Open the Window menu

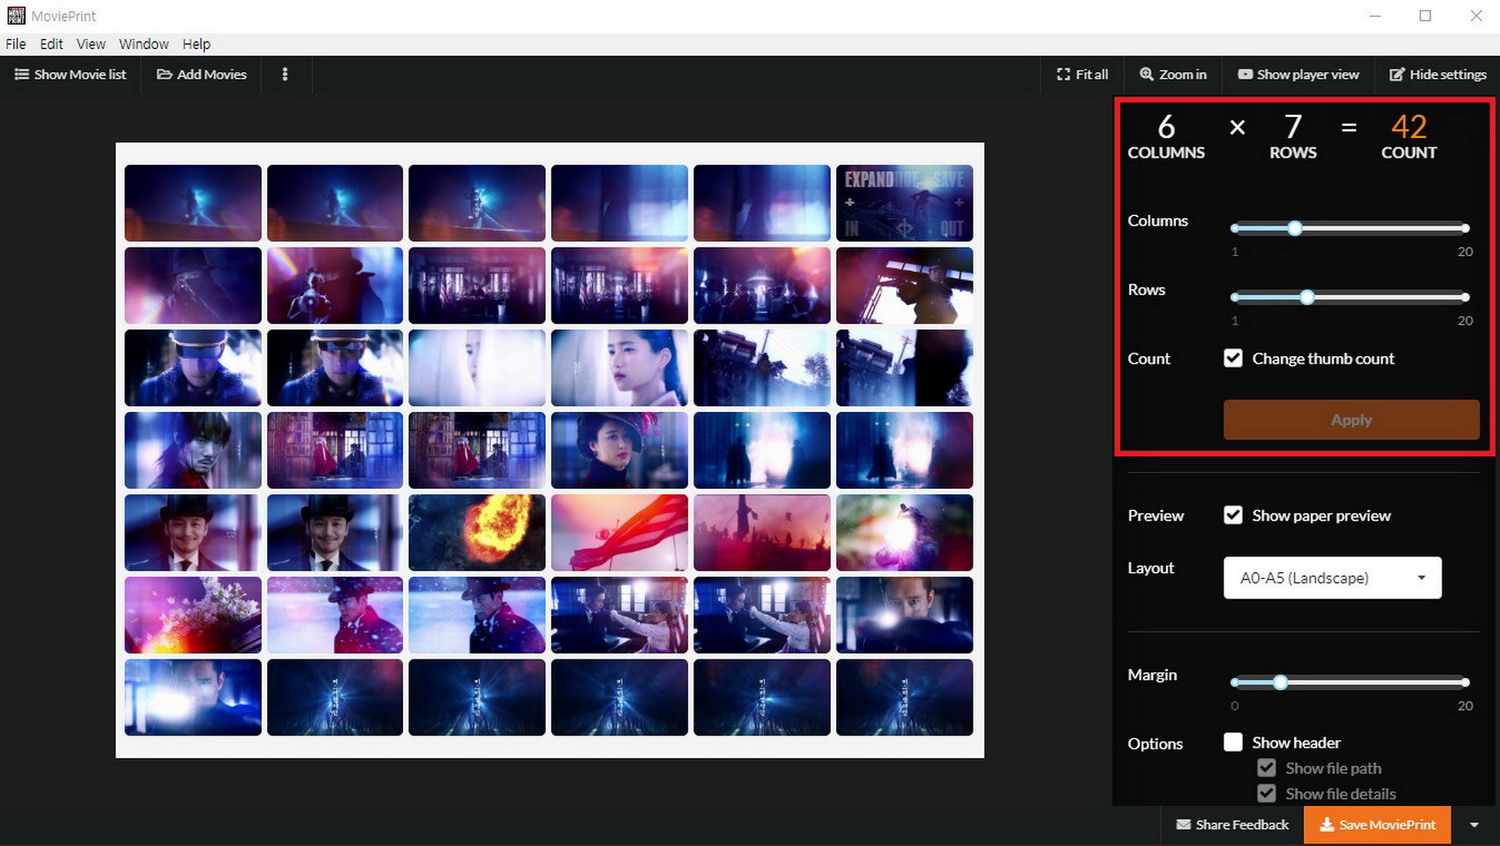[144, 44]
